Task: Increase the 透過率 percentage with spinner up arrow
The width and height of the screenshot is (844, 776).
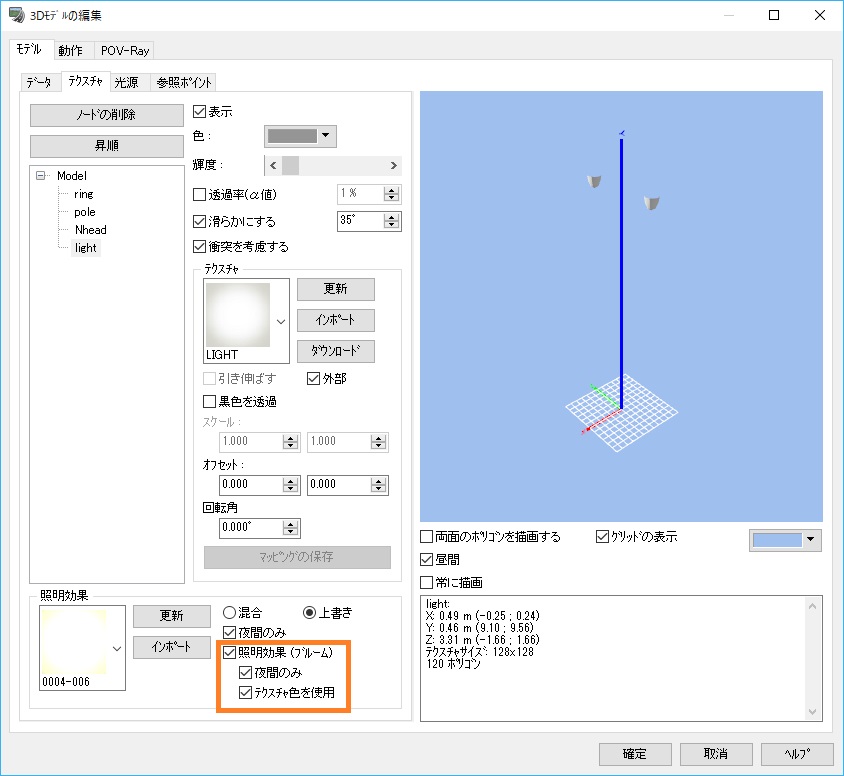Action: tap(392, 189)
